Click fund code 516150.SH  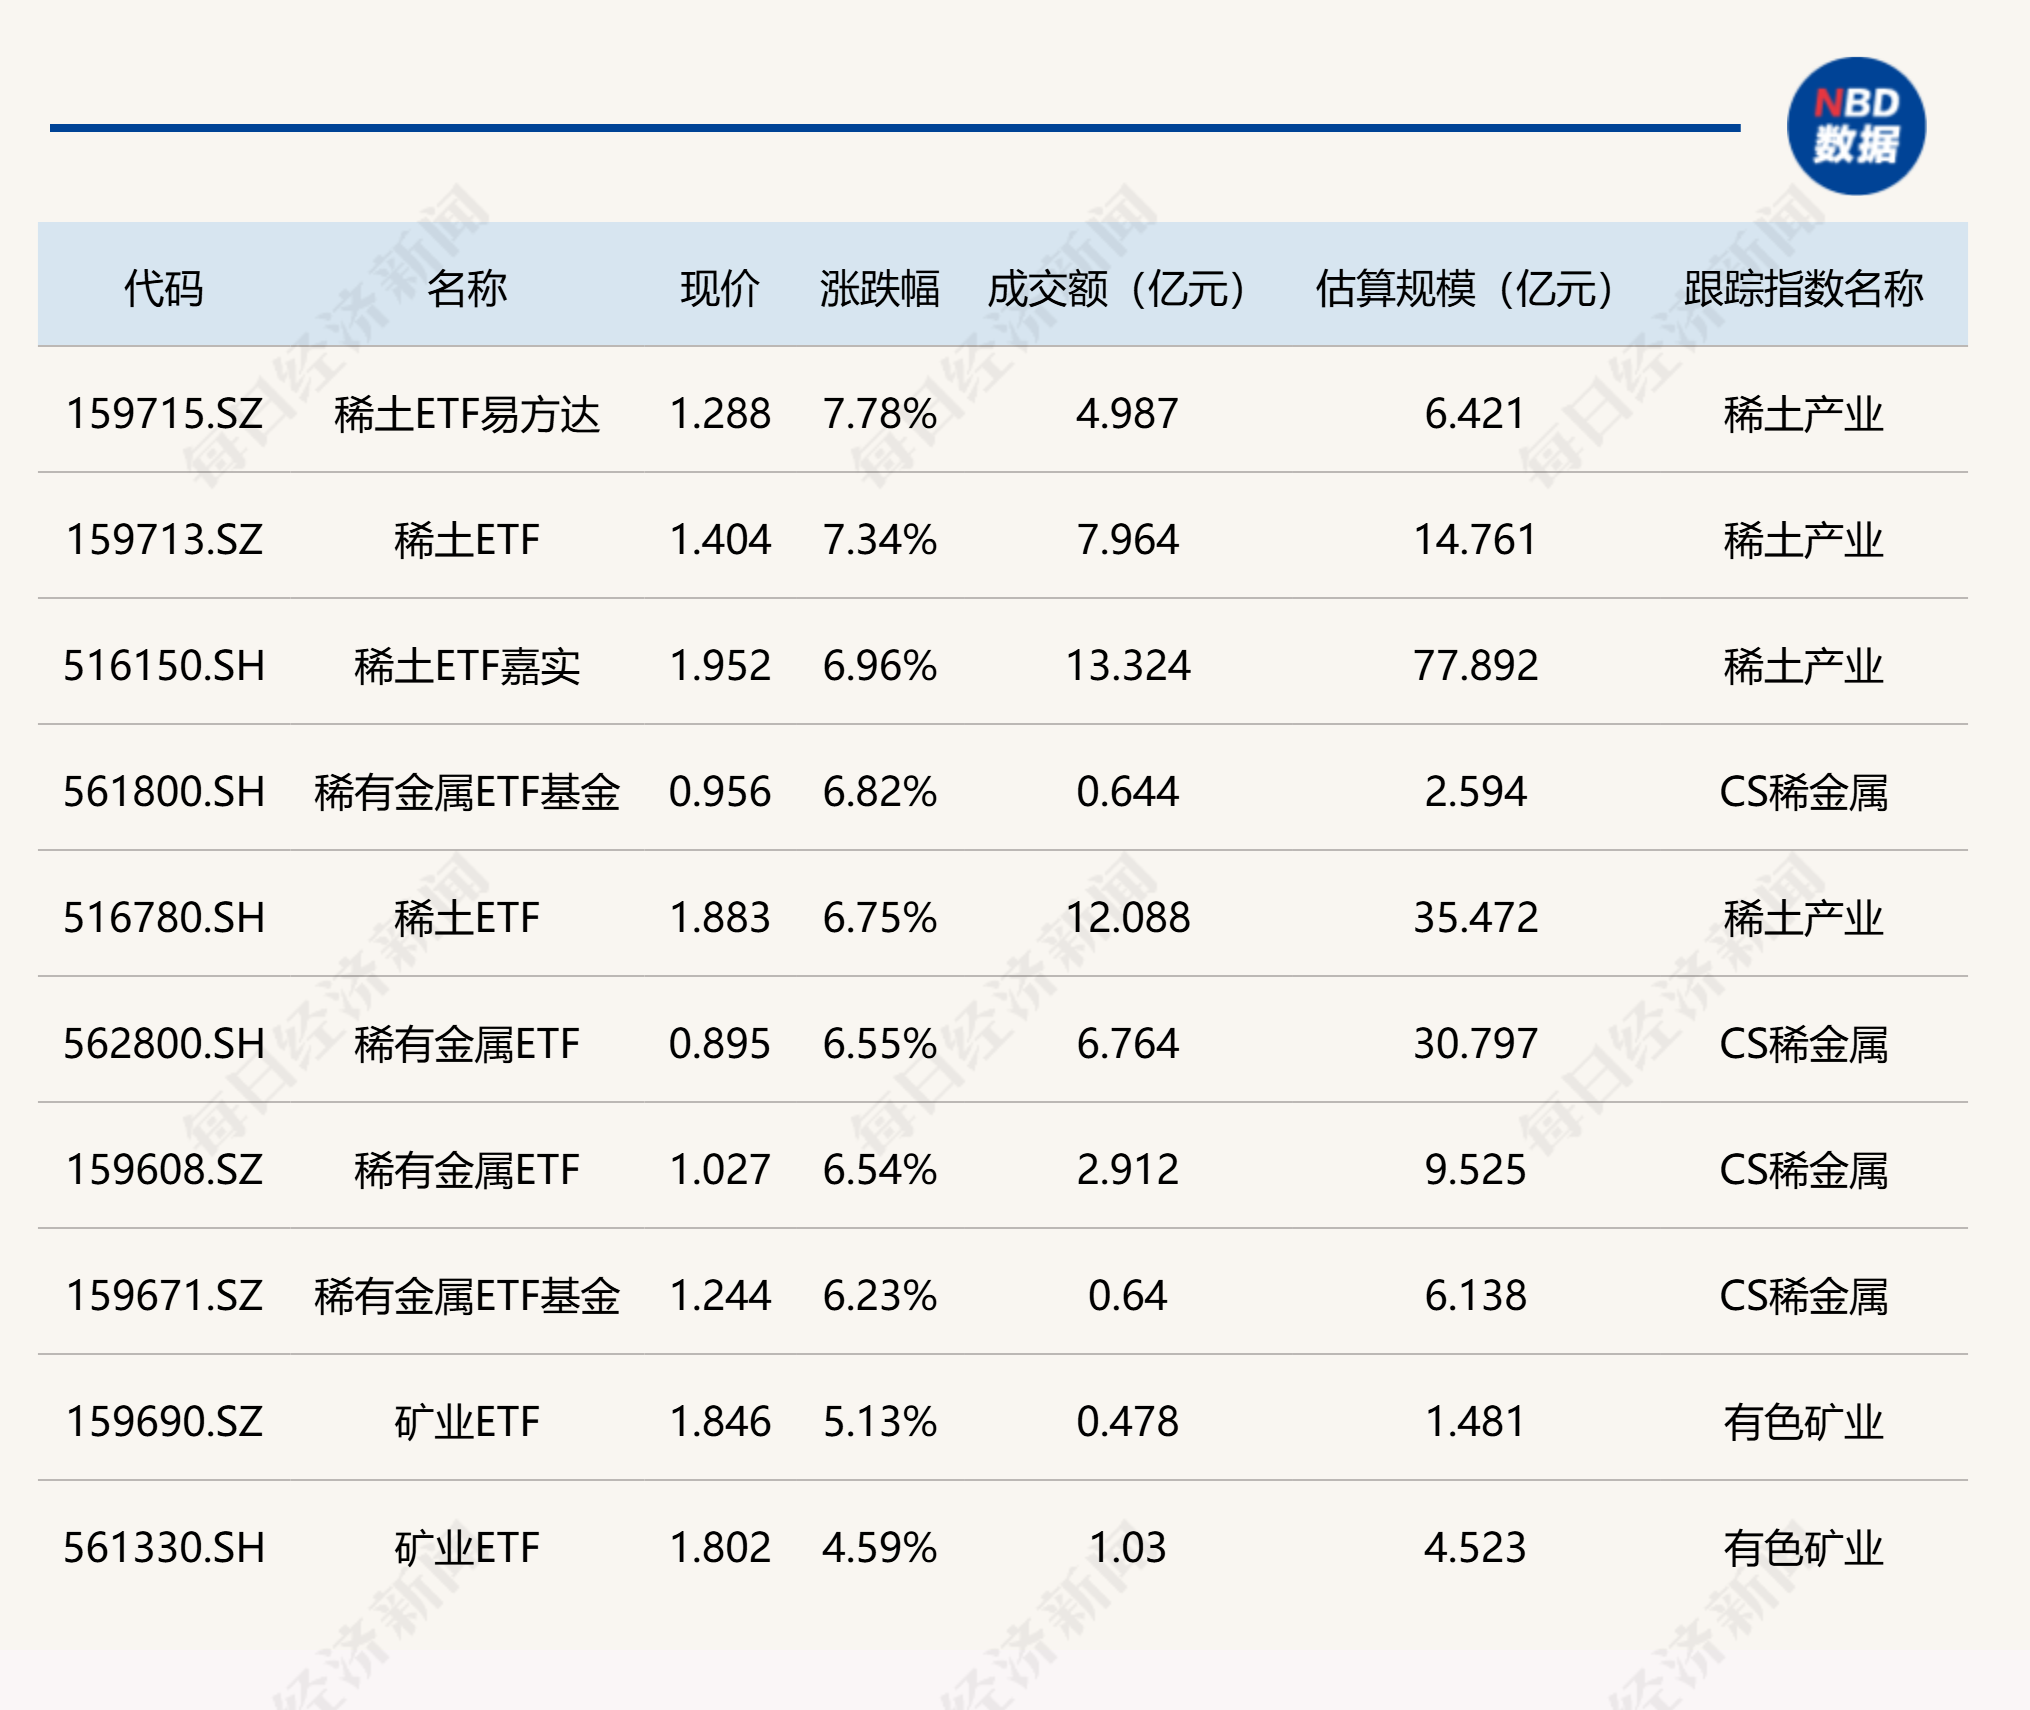164,666
